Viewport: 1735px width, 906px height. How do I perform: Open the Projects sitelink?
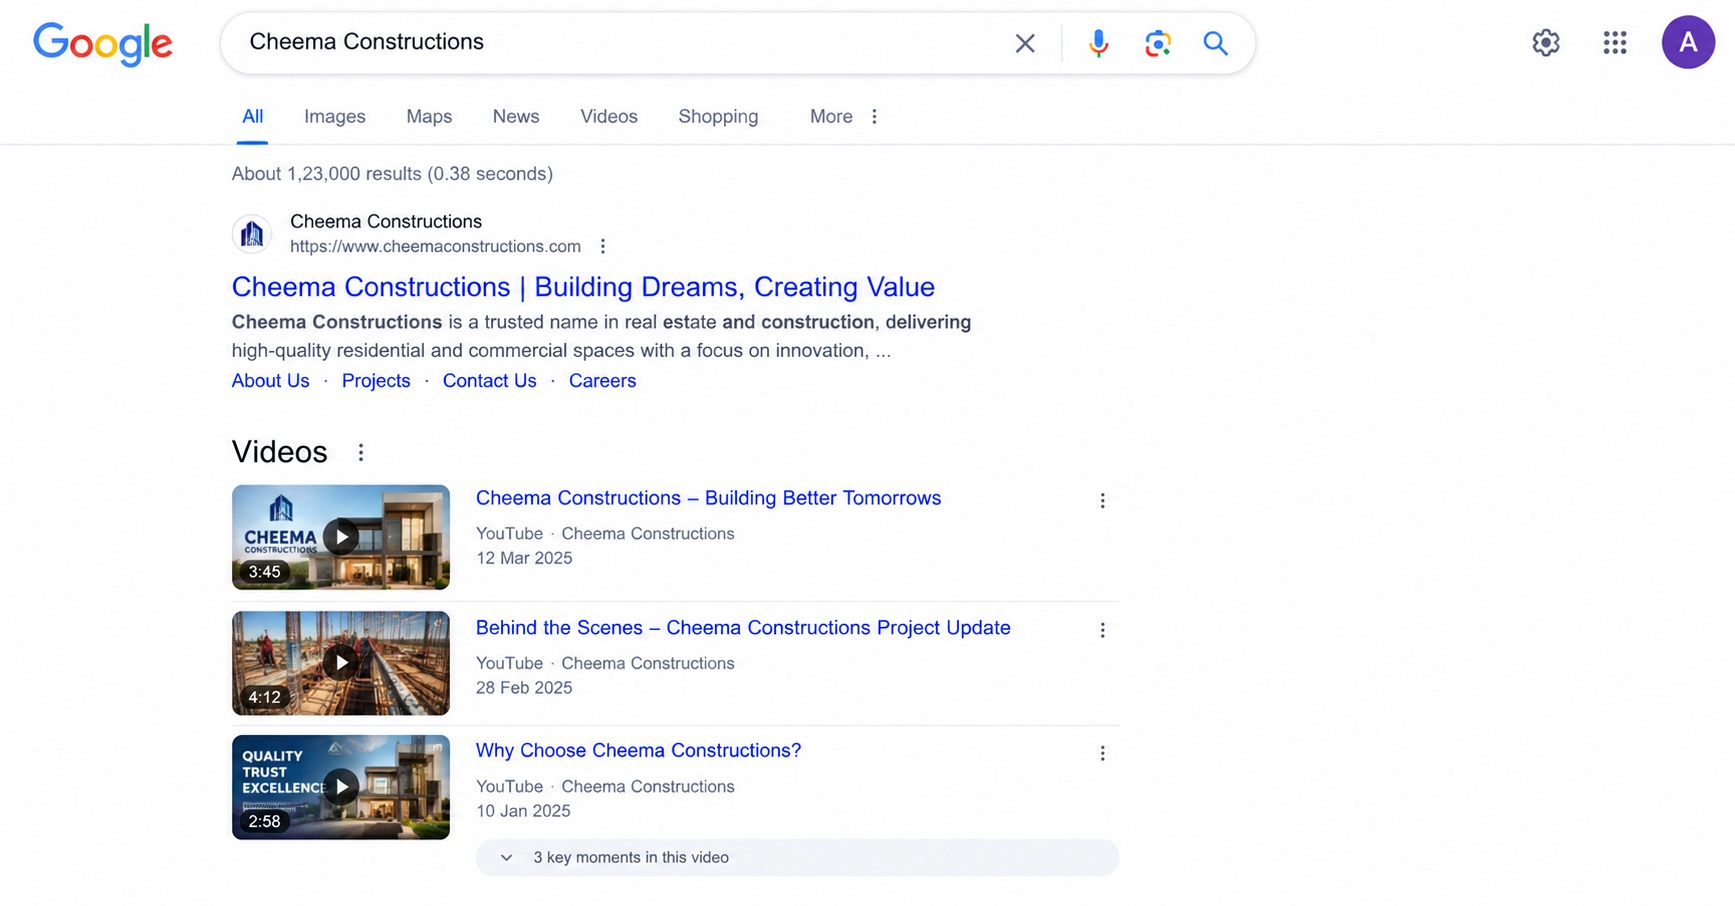[x=376, y=381]
